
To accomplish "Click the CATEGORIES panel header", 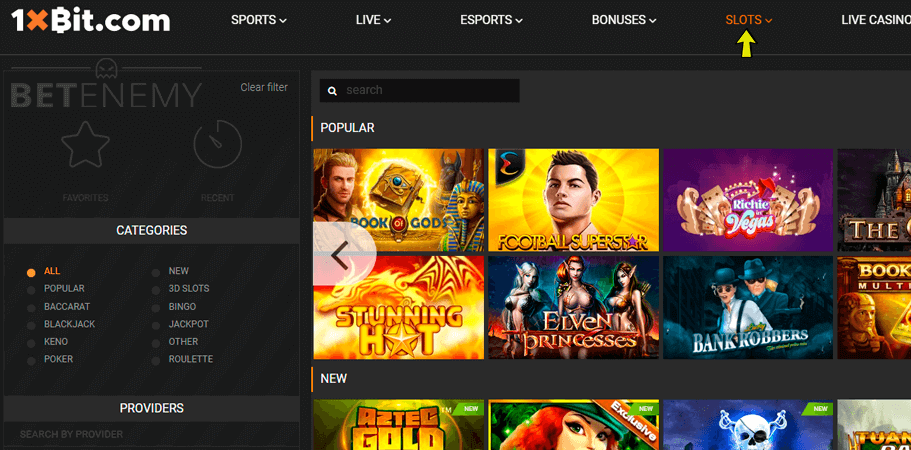I will [x=152, y=231].
